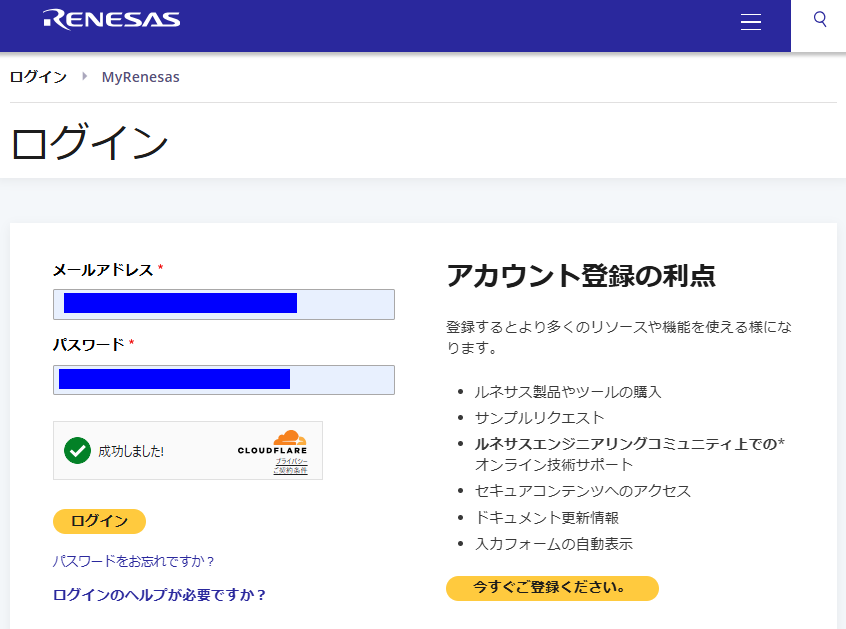The height and width of the screenshot is (629, 846).
Task: Click the green success checkmark icon
Action: [x=77, y=451]
